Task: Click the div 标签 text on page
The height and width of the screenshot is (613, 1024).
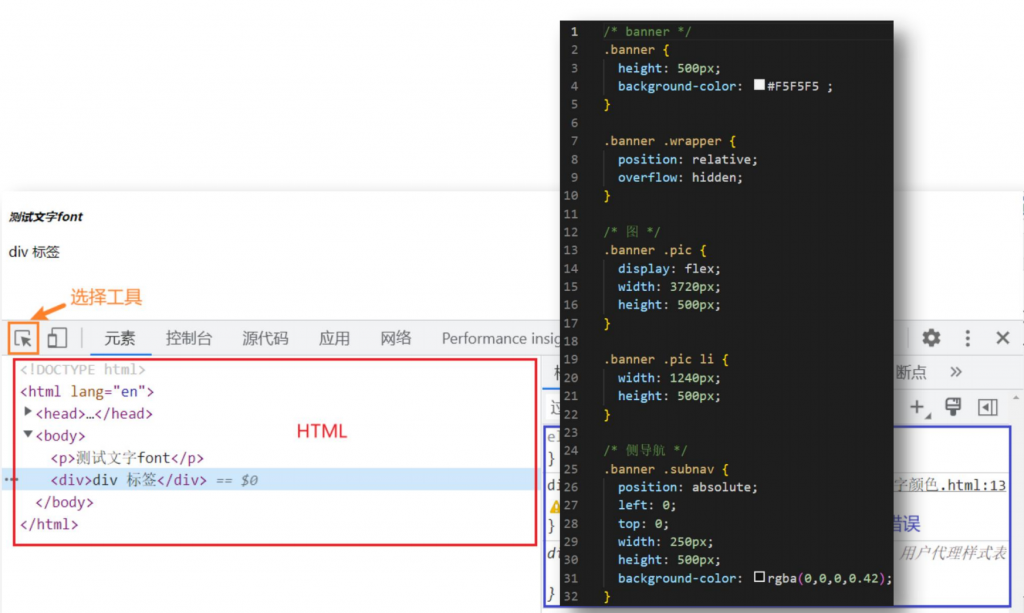Action: [34, 252]
